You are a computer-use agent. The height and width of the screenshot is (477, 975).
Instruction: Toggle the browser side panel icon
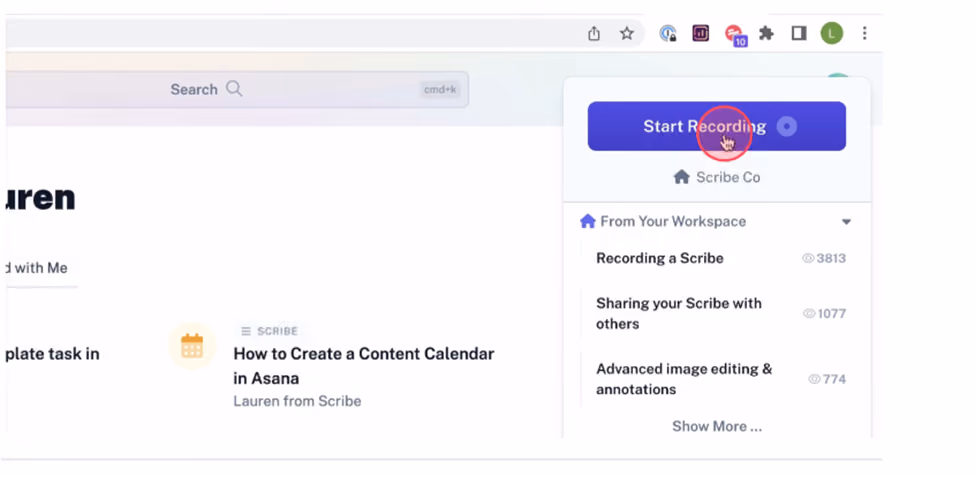point(799,33)
